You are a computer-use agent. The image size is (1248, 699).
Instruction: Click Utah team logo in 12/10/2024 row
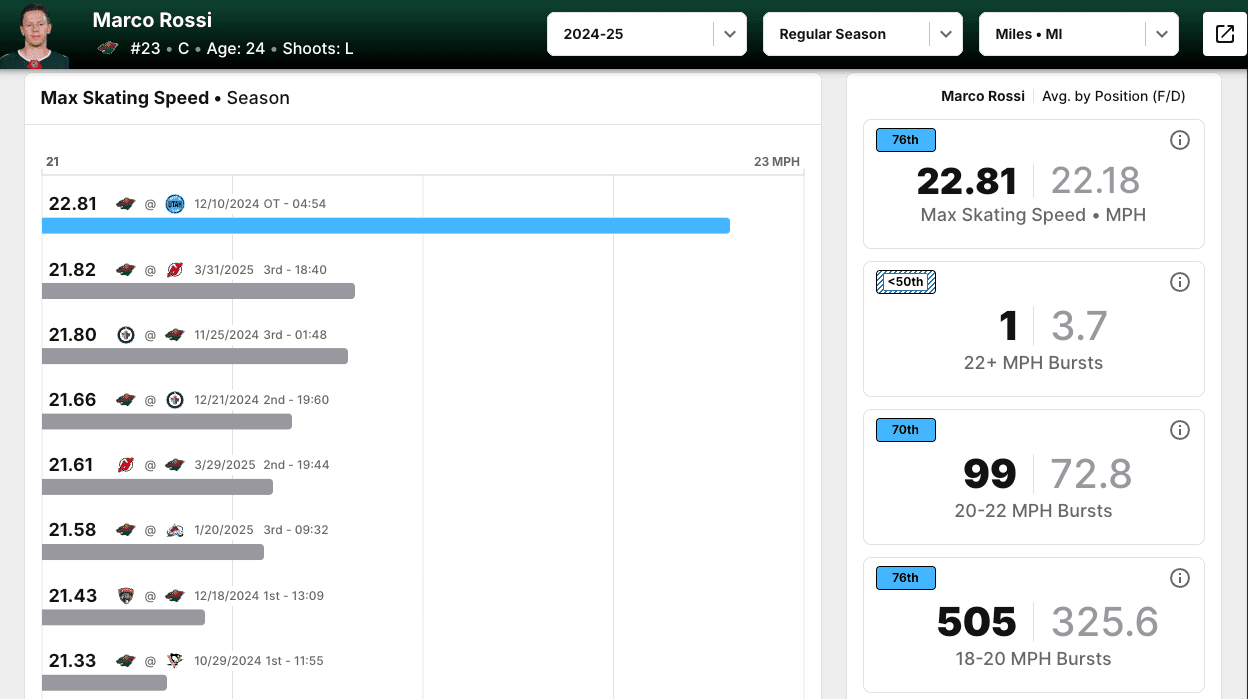pyautogui.click(x=175, y=204)
